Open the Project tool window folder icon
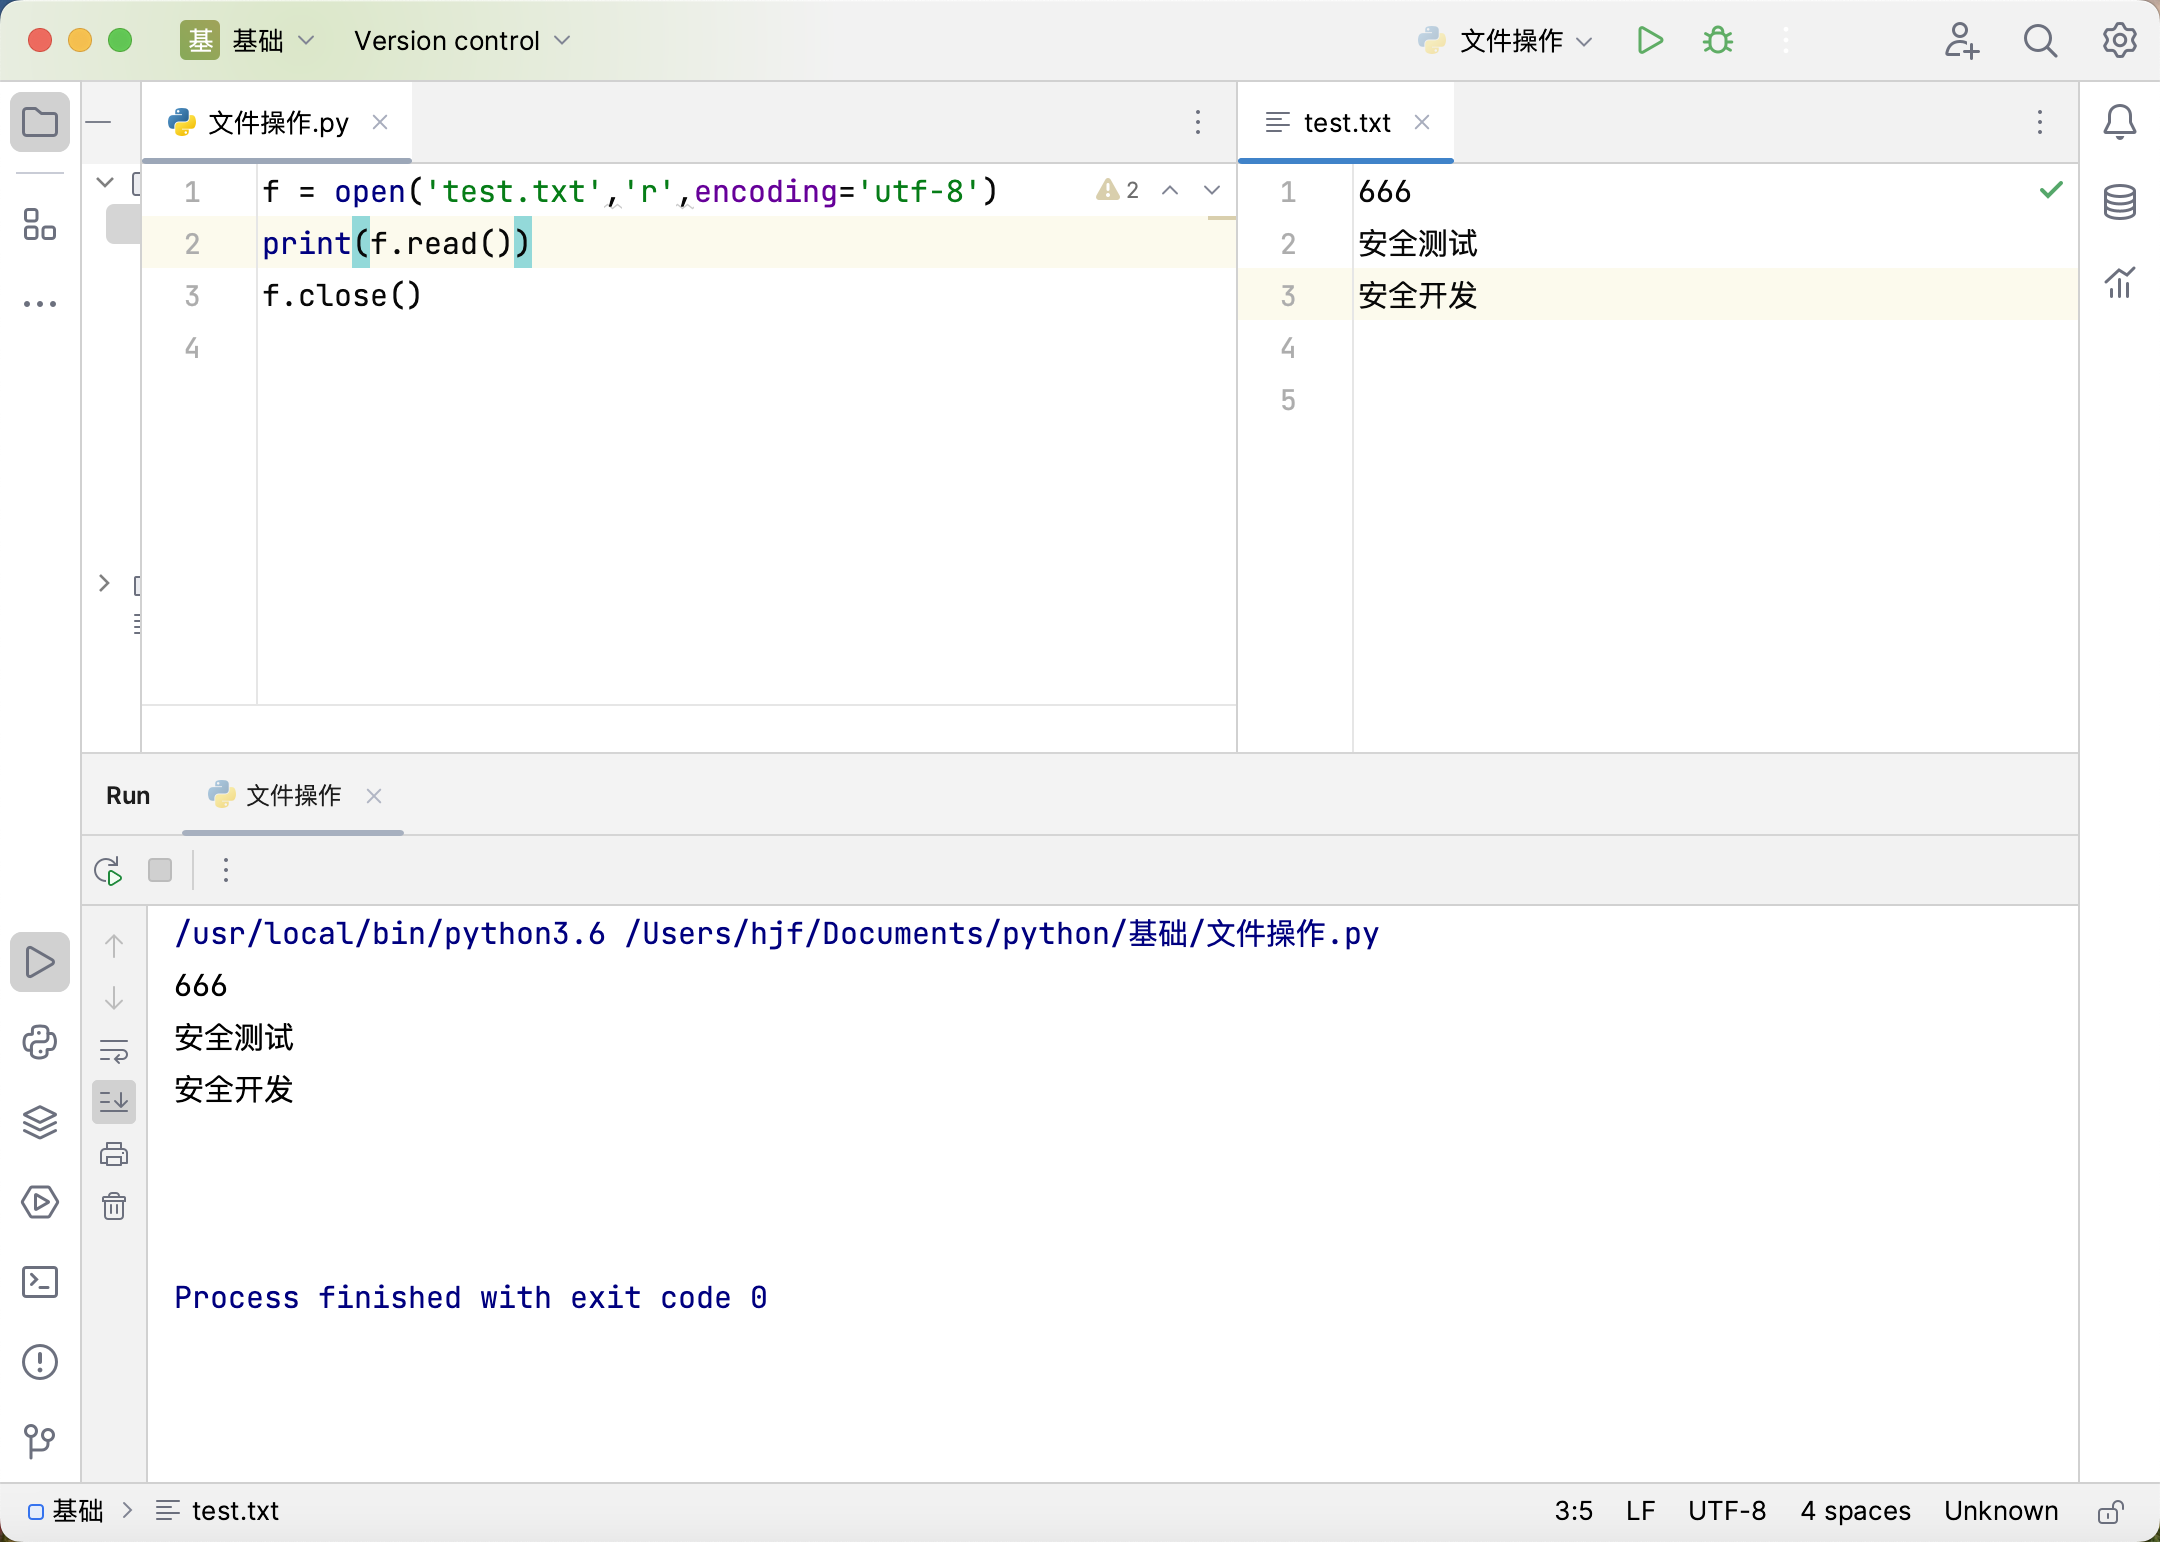Screen dimensions: 2160x1542 point(40,123)
